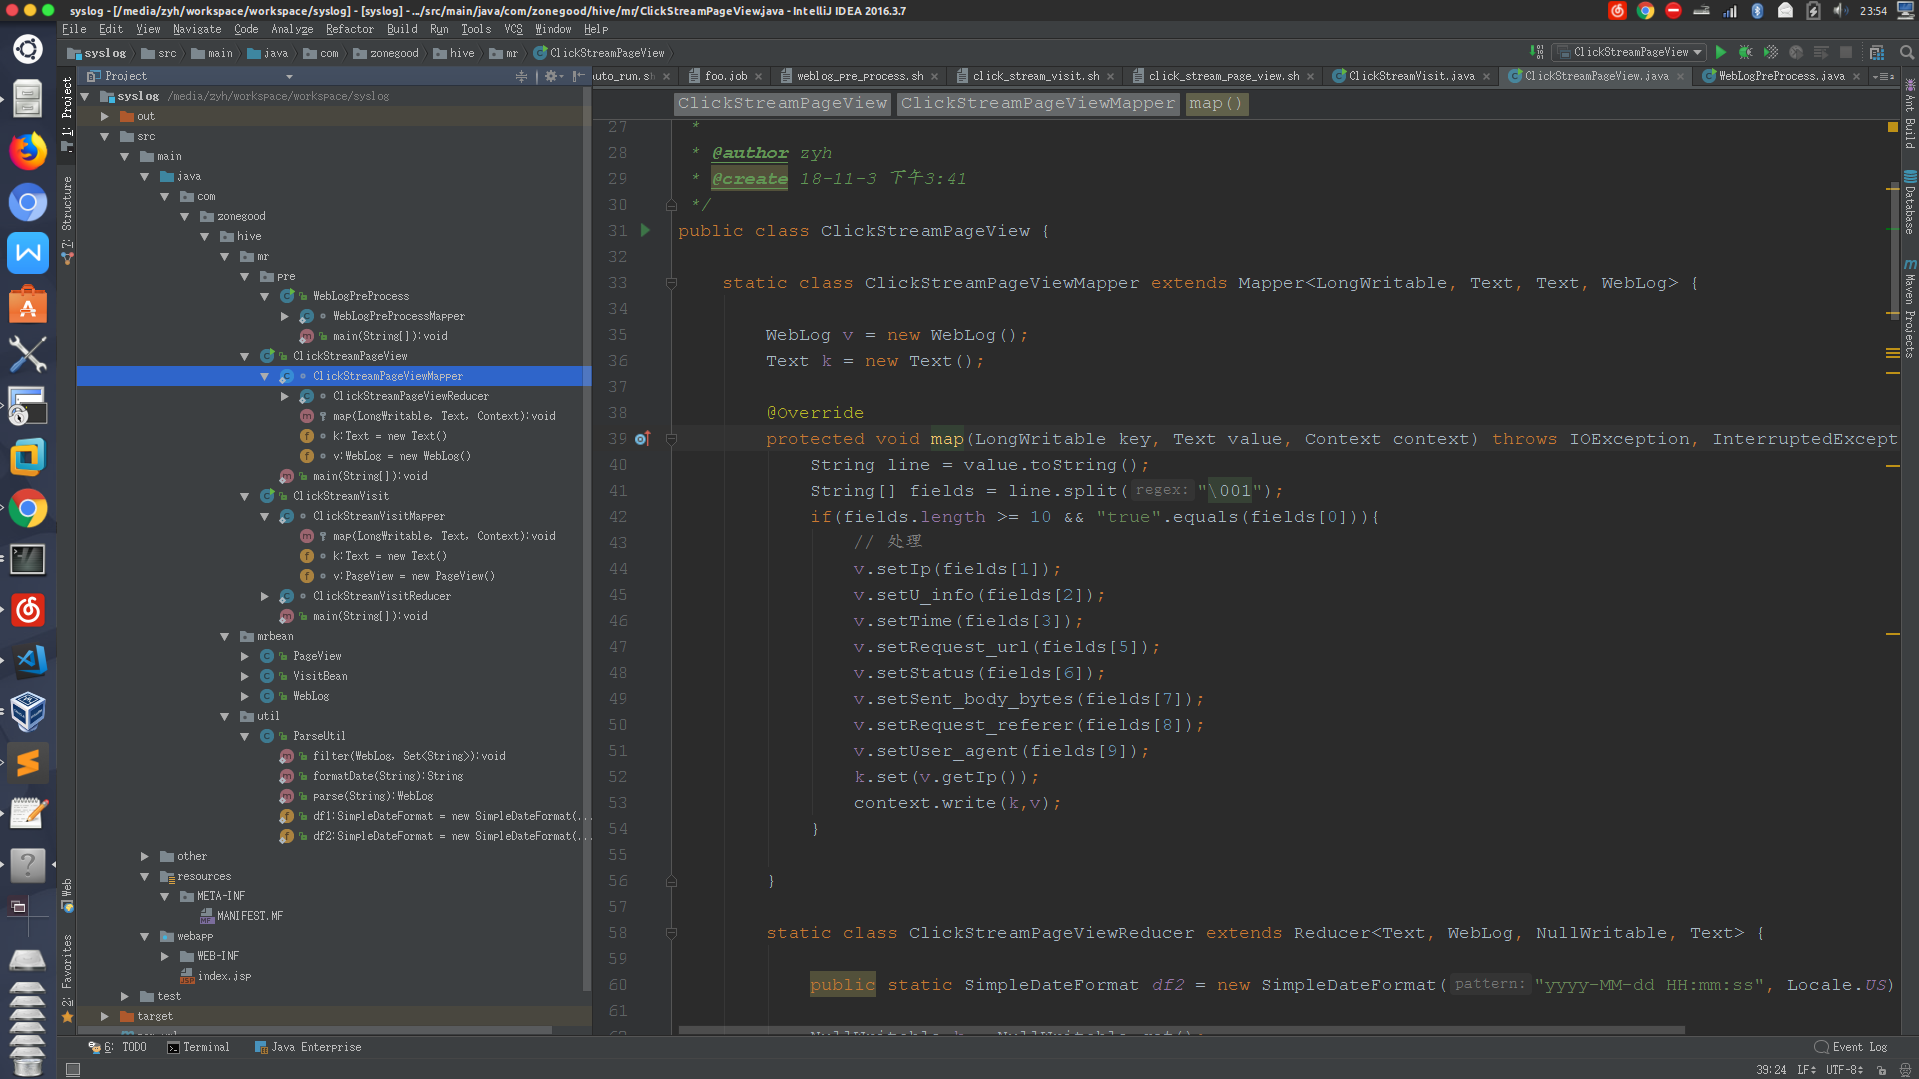Click yellow warning marker at stripe top
Image resolution: width=1919 pixels, height=1079 pixels.
[x=1892, y=127]
